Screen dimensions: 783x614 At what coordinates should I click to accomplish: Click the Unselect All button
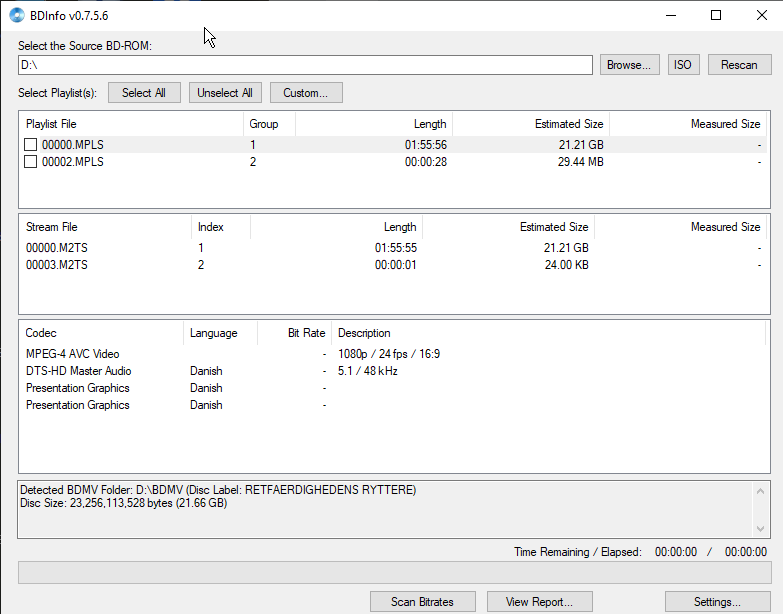pos(225,93)
